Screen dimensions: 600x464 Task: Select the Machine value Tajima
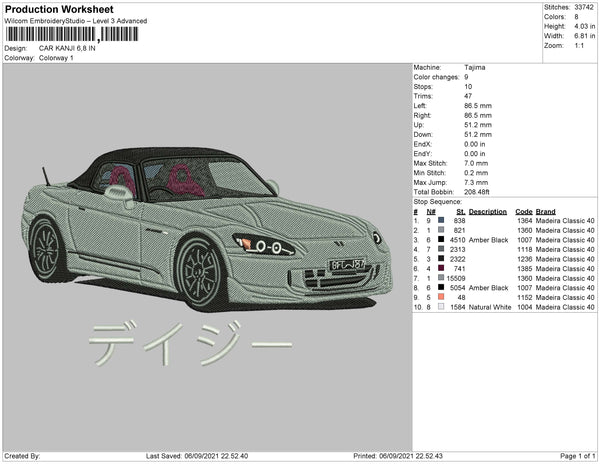click(x=476, y=67)
